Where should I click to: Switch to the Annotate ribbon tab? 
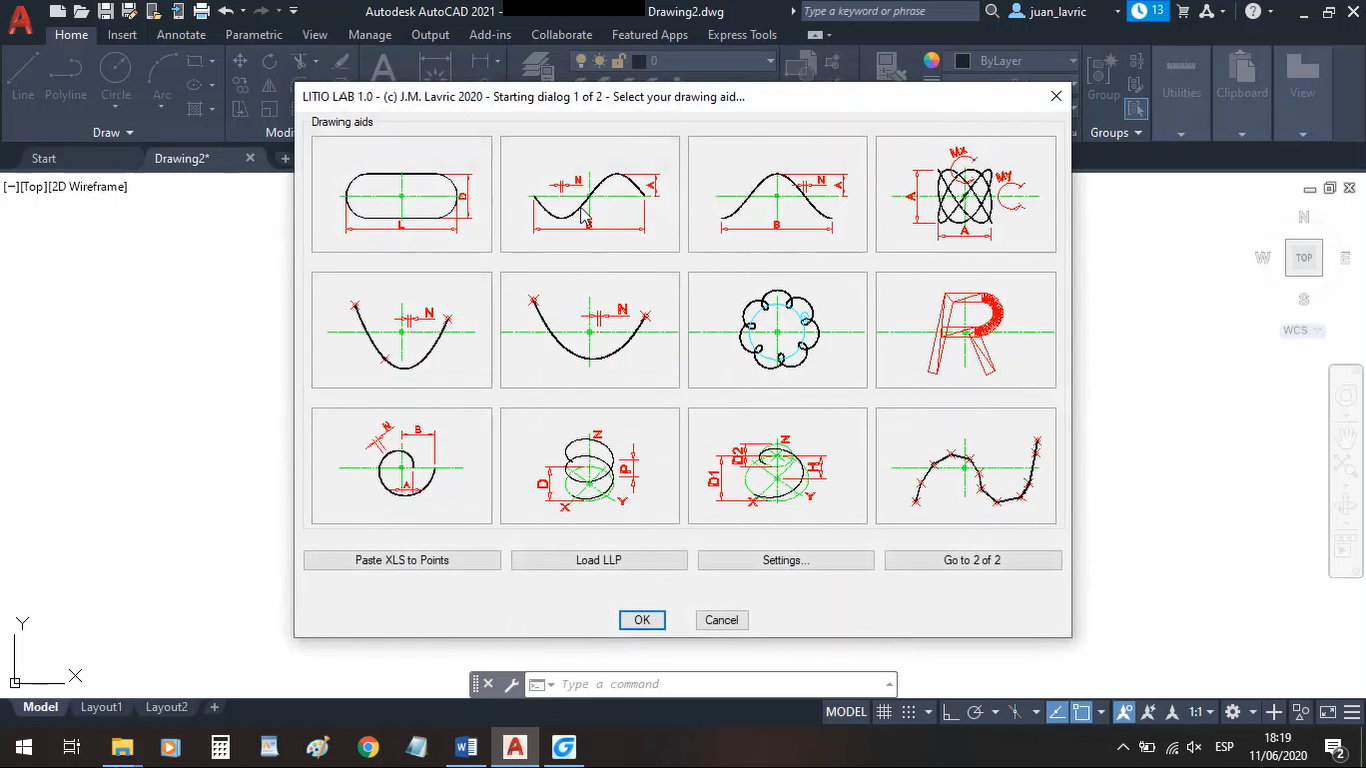coord(181,35)
